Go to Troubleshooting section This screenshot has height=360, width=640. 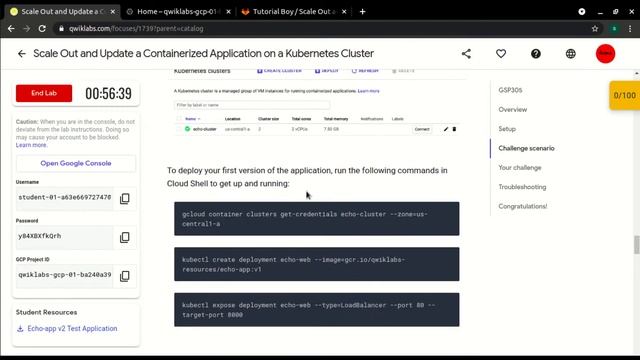point(522,187)
